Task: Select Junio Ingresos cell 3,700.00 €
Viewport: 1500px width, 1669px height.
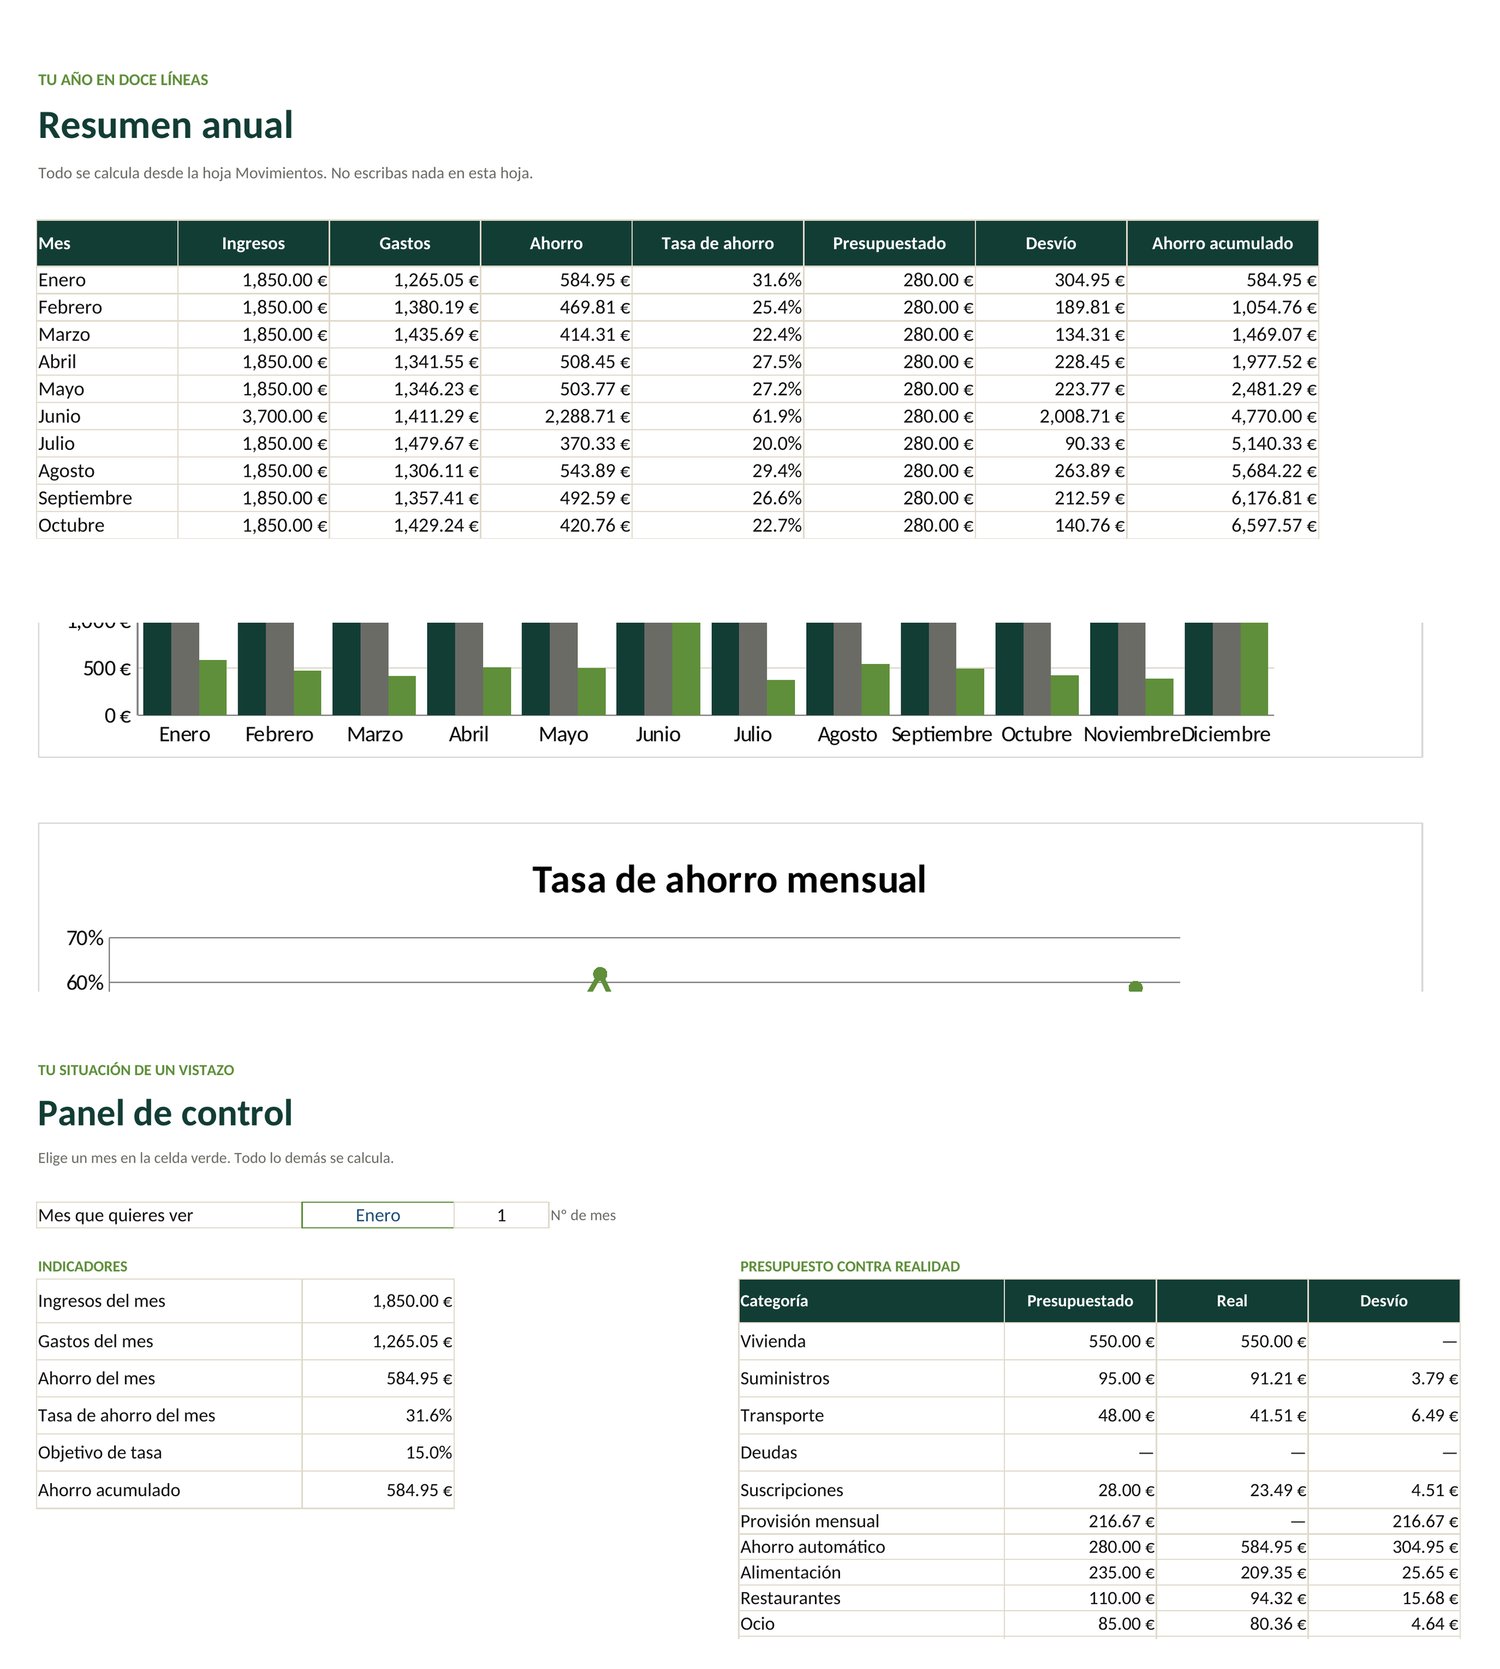Action: [x=254, y=416]
